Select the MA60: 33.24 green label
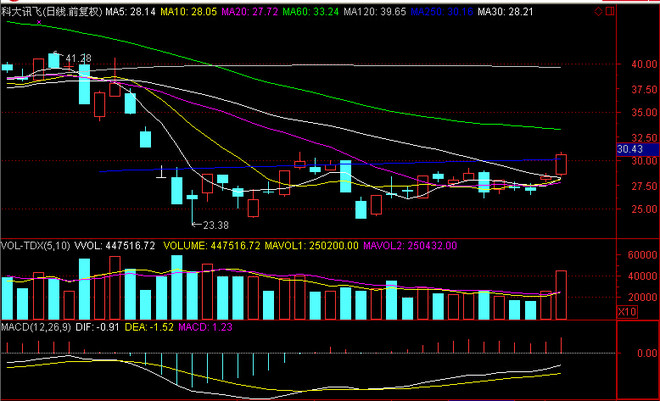 [311, 12]
